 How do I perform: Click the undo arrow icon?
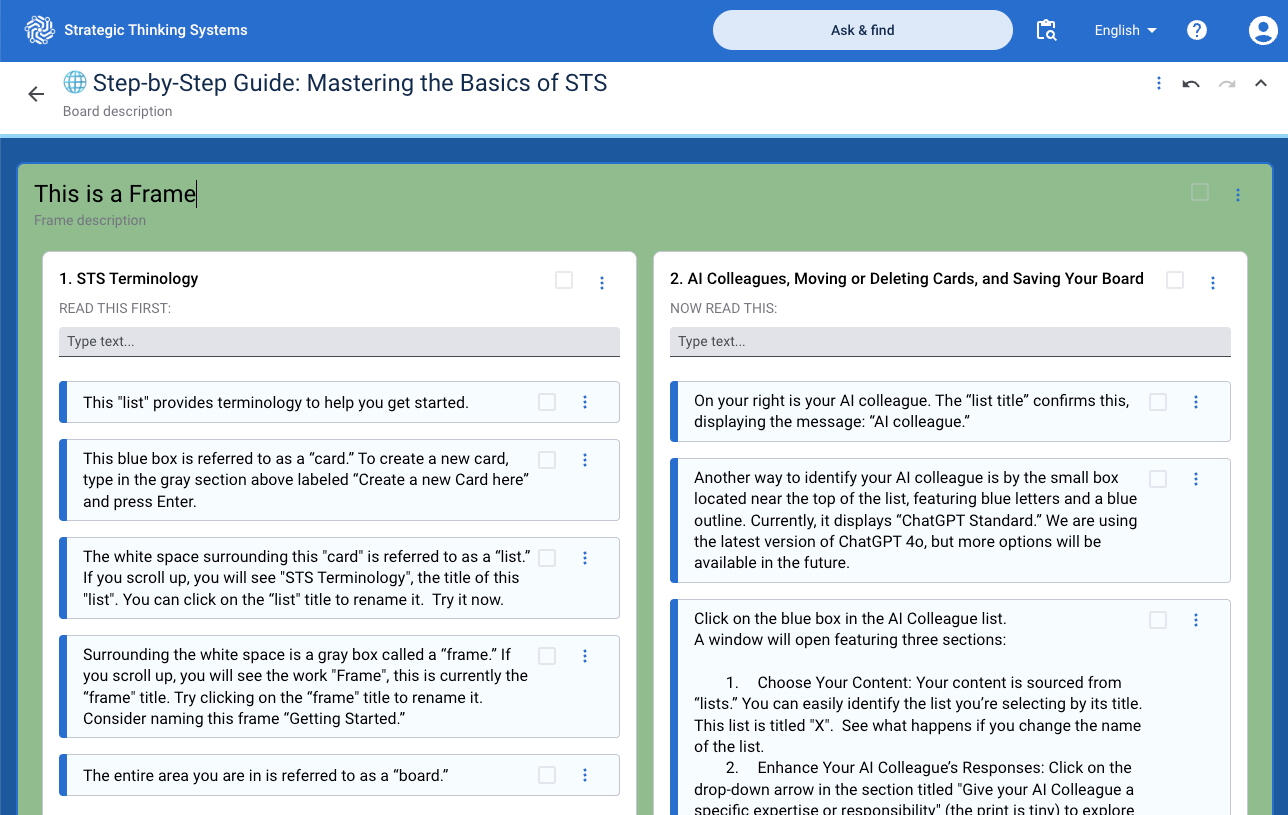1191,84
